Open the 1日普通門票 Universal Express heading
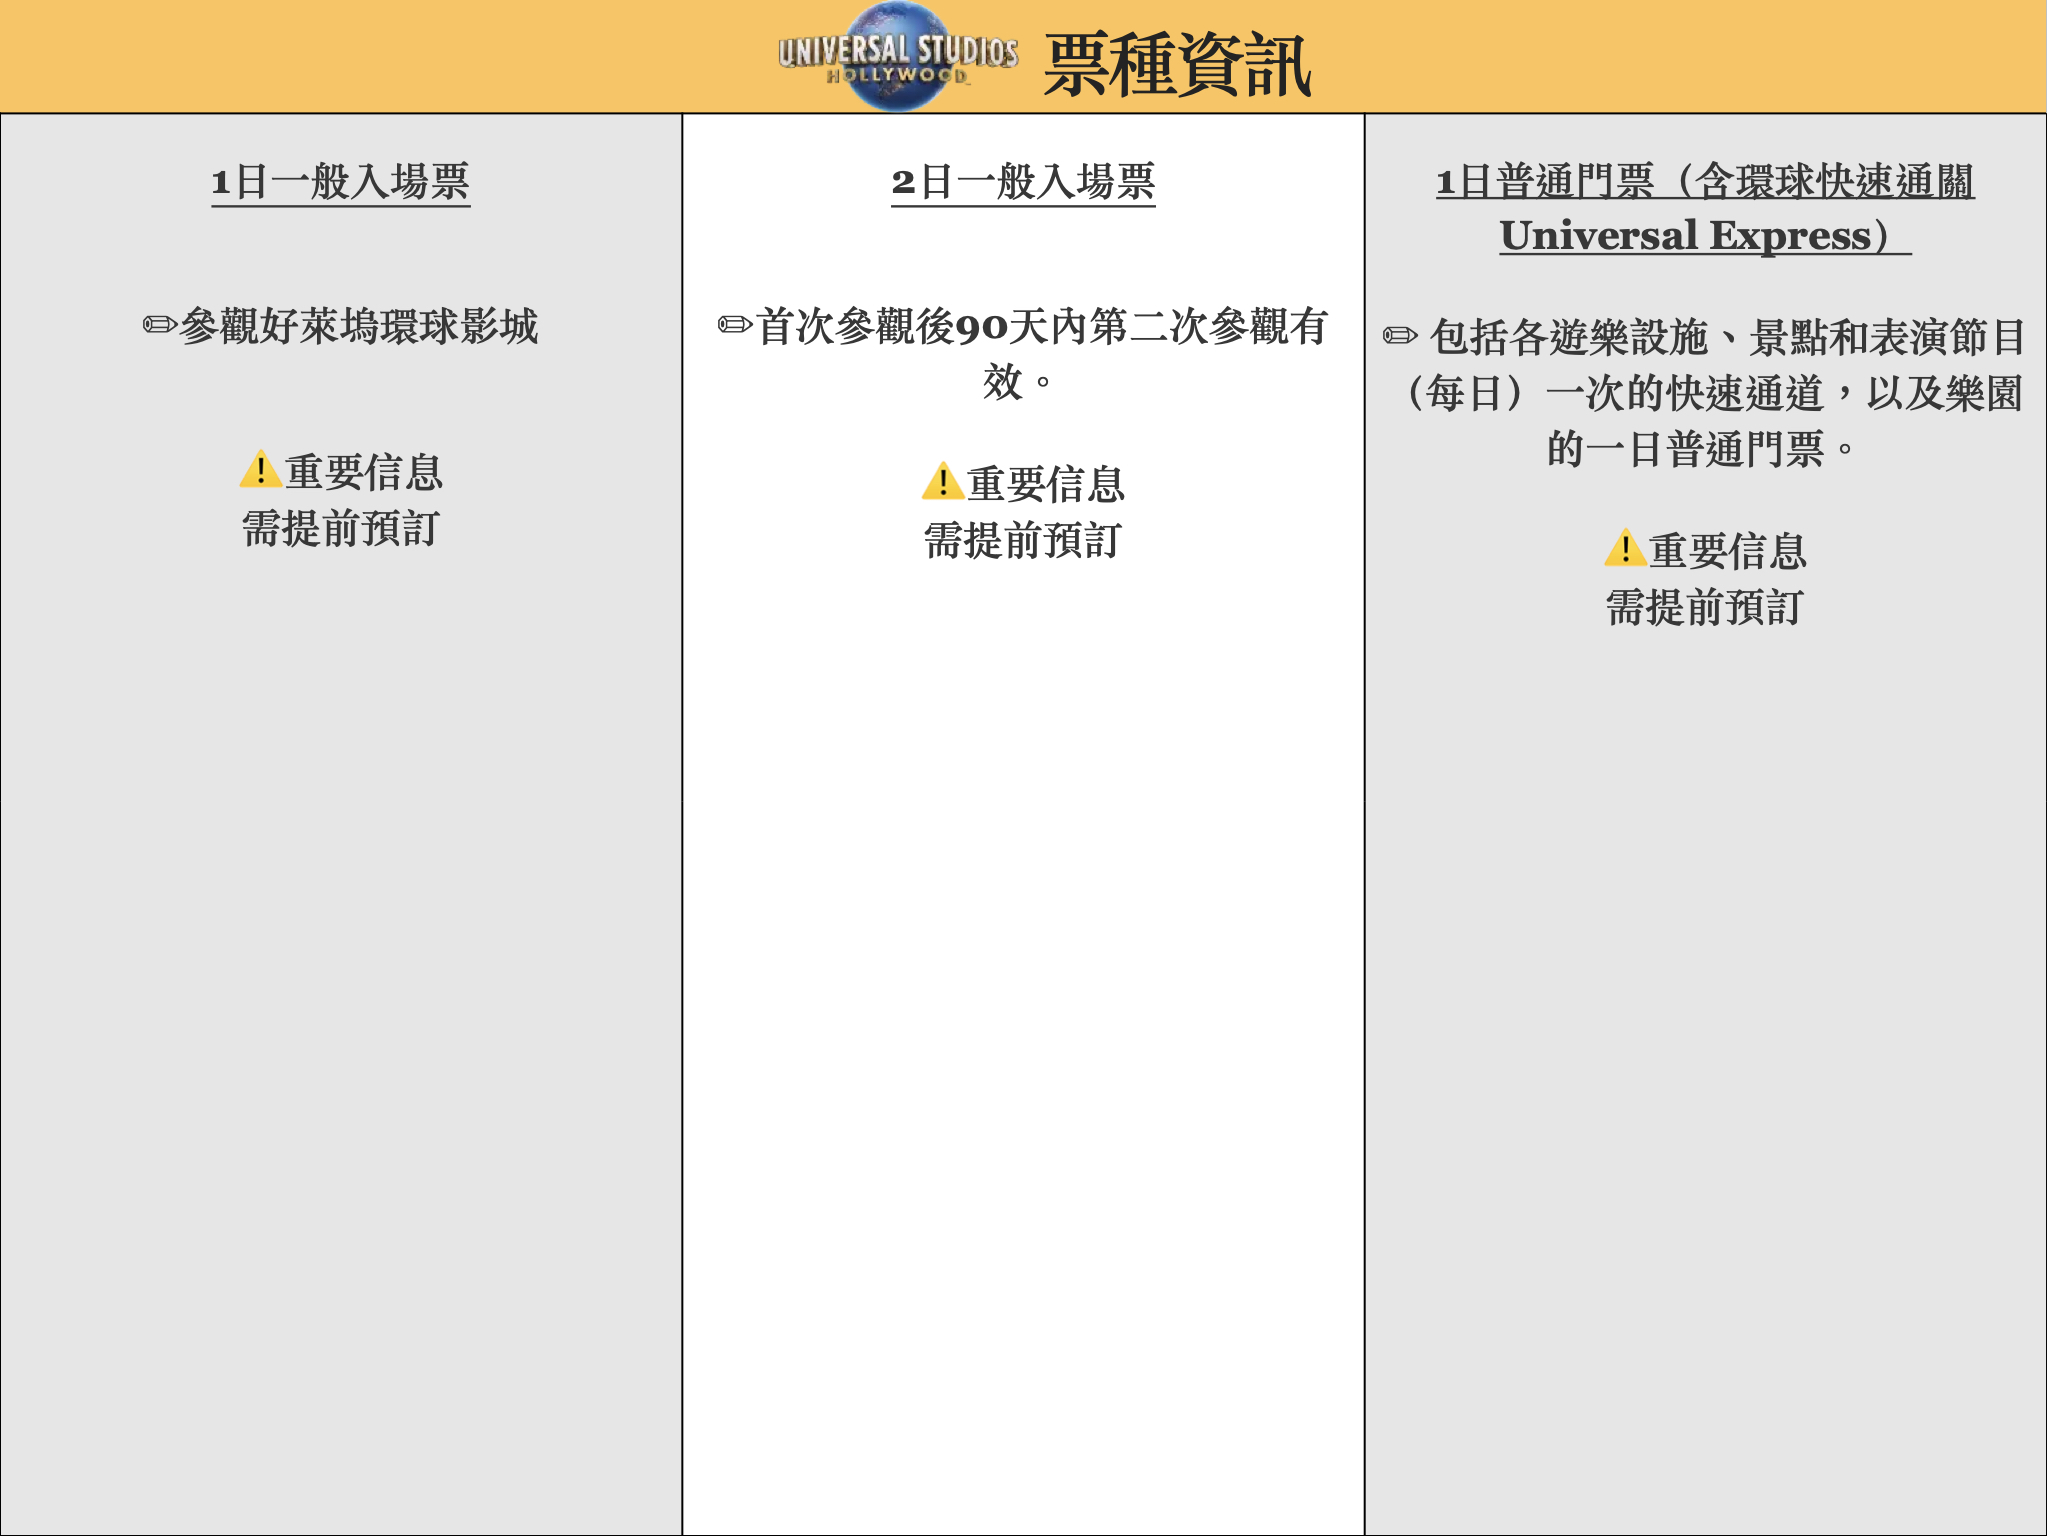The width and height of the screenshot is (2047, 1536). click(1705, 208)
